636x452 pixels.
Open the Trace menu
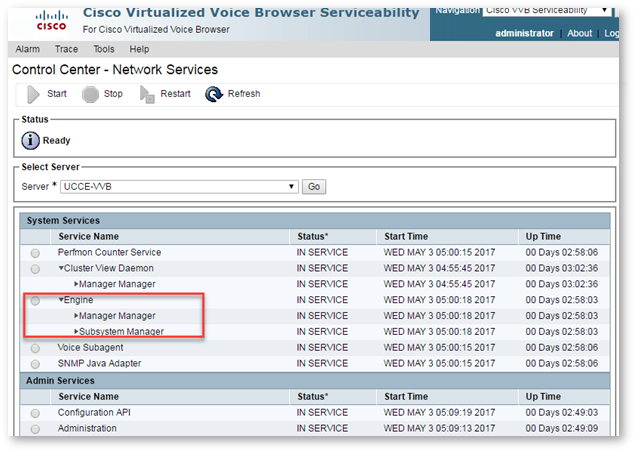[67, 49]
